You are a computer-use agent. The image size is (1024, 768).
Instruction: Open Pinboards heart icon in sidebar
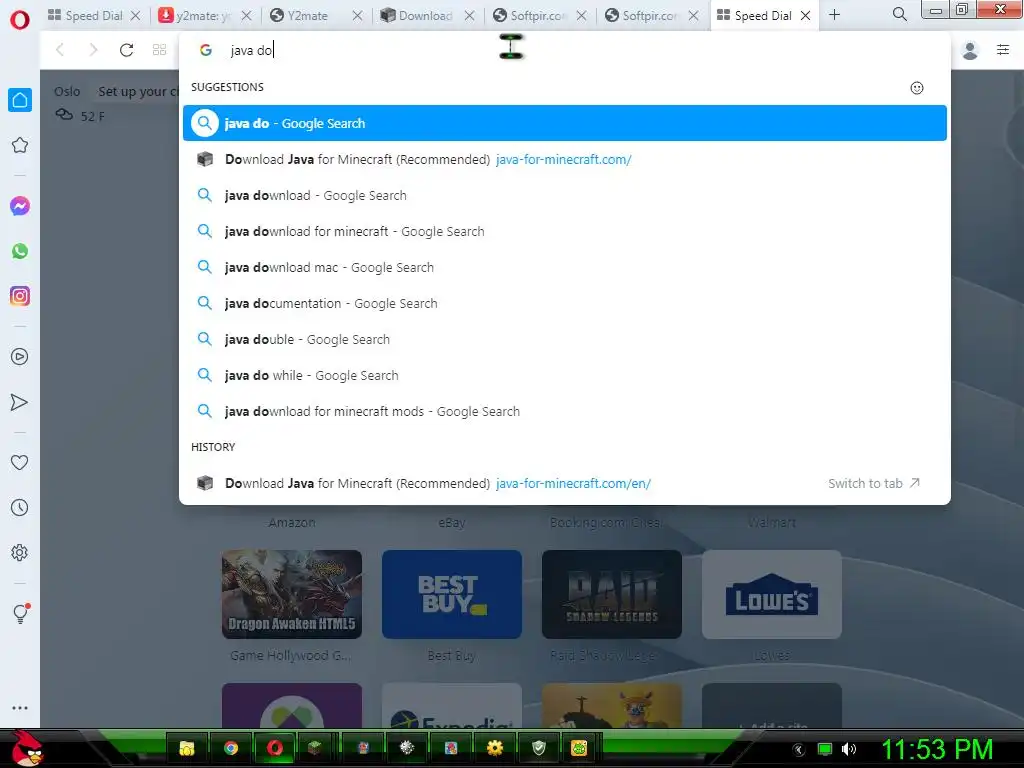[20, 462]
